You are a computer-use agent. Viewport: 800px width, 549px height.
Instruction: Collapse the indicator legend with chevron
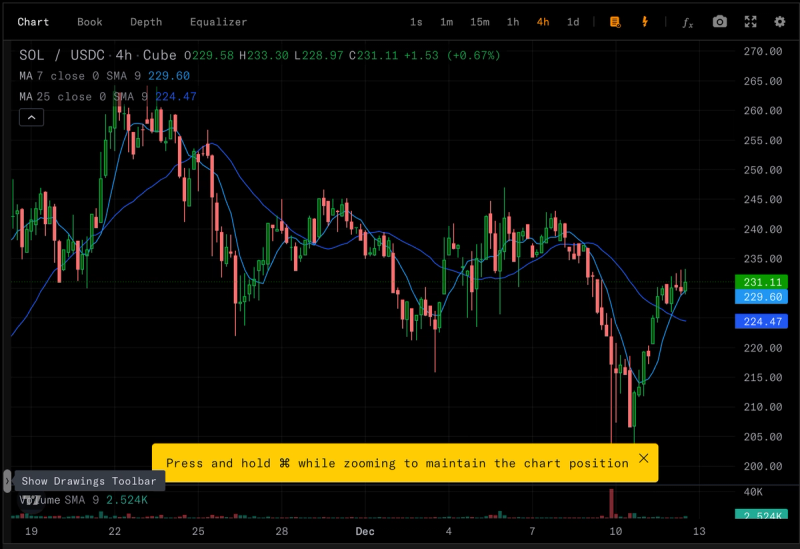[x=31, y=117]
